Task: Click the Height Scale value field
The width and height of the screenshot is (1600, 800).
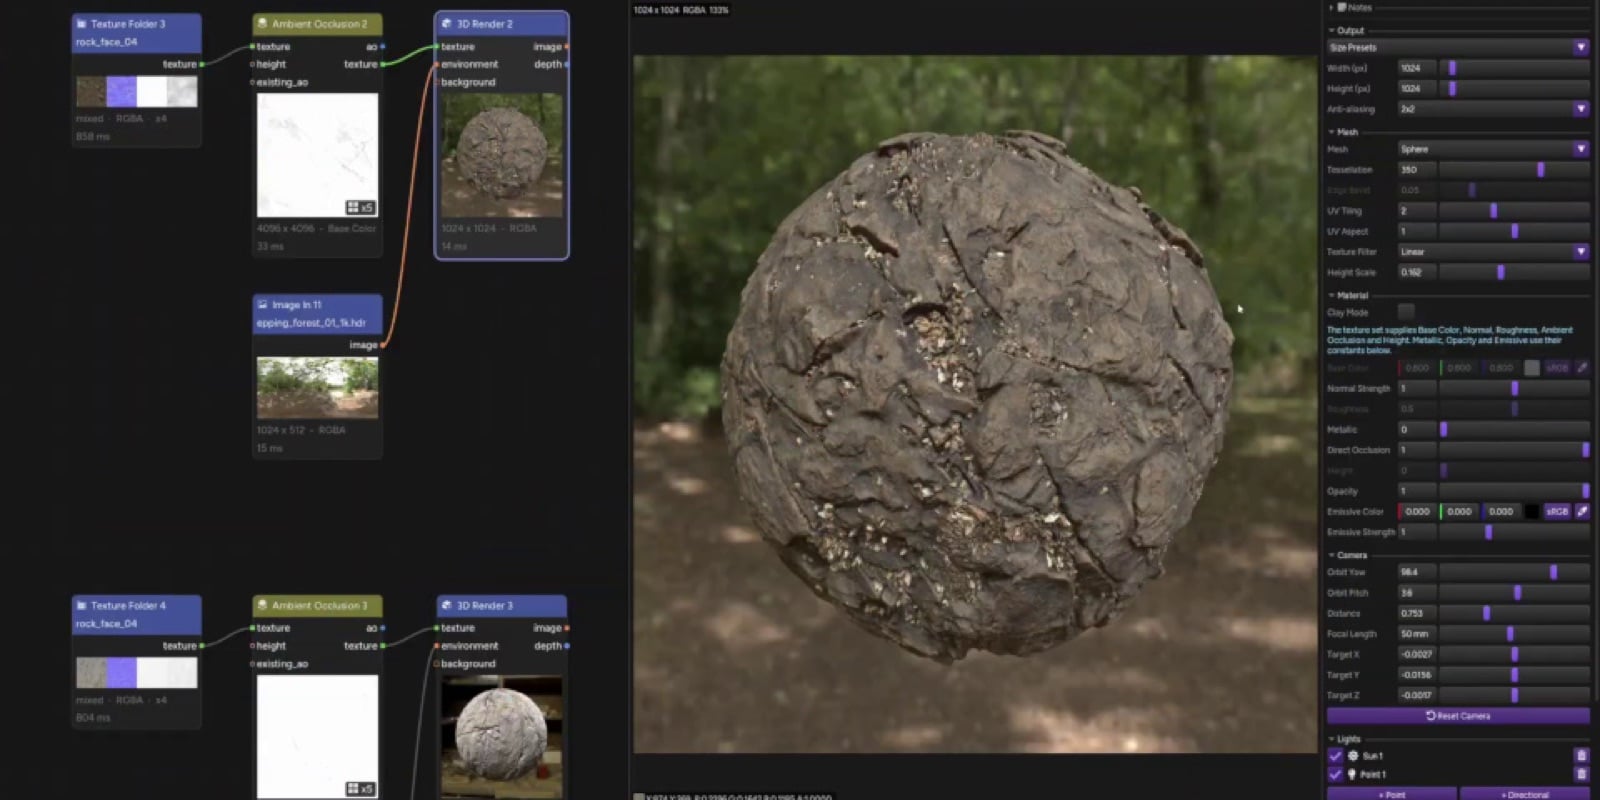Action: pyautogui.click(x=1417, y=272)
